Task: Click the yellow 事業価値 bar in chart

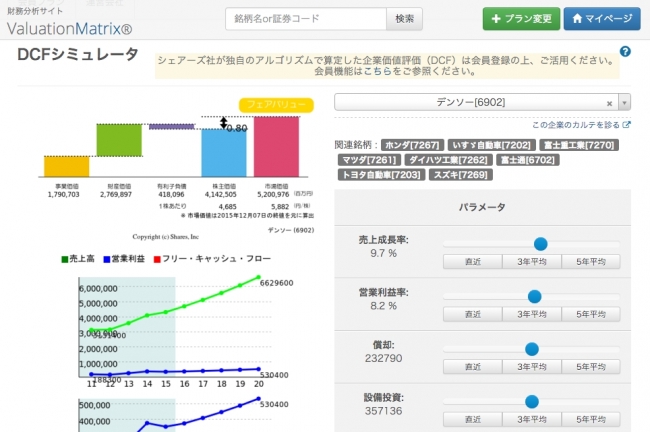Action: click(67, 167)
